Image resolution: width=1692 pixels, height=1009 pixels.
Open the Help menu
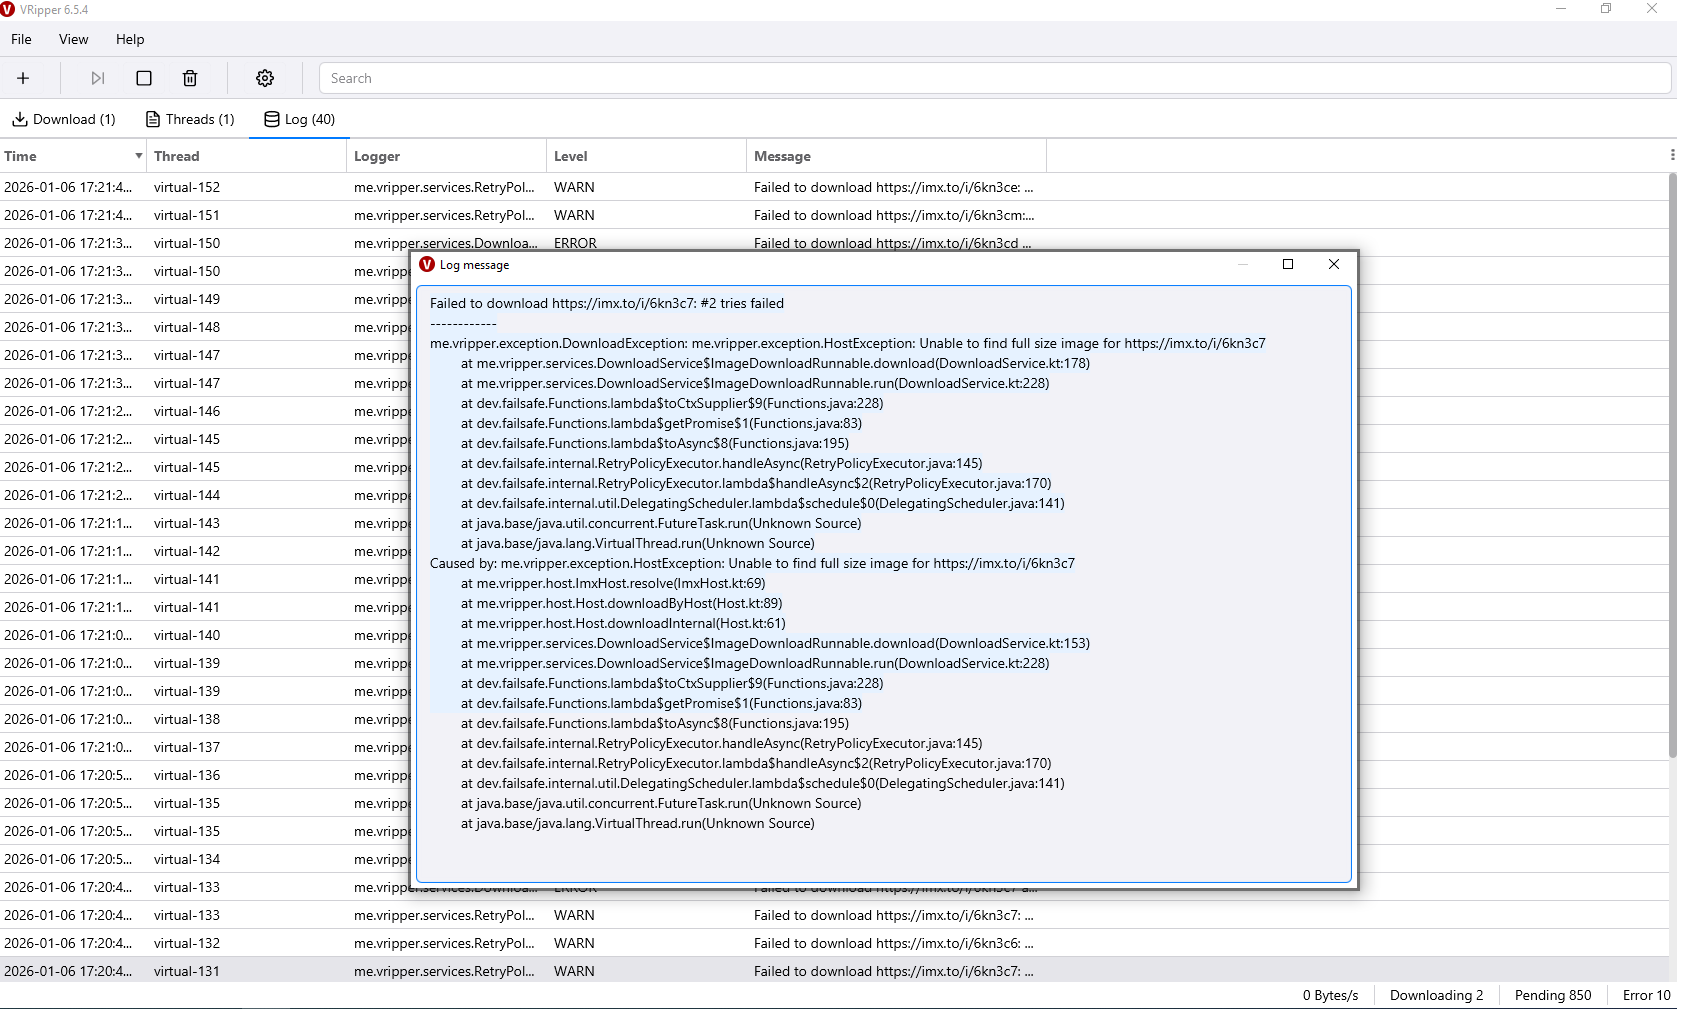(130, 39)
